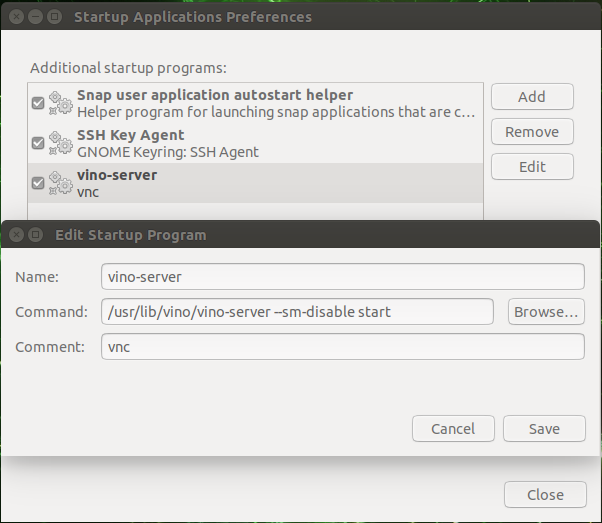Click the gears icon beside Snap autostart helper
Image resolution: width=602 pixels, height=523 pixels.
[x=61, y=103]
